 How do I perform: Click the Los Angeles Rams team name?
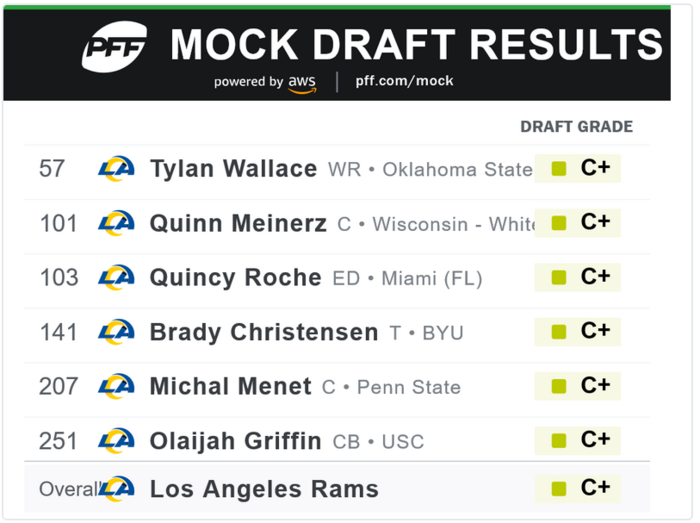[264, 489]
